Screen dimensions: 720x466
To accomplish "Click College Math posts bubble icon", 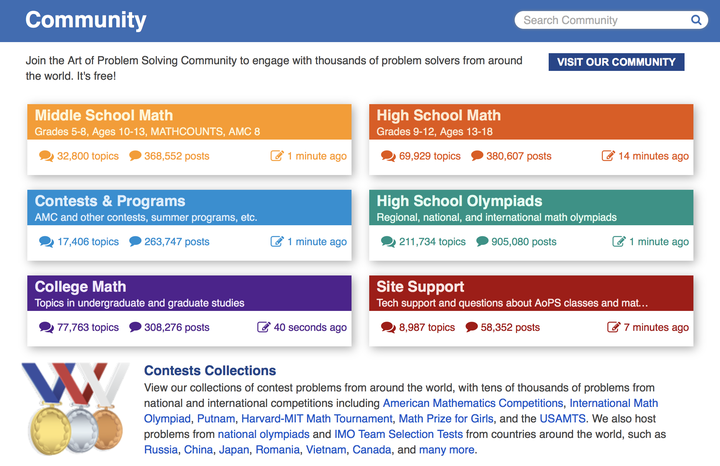I will (135, 327).
